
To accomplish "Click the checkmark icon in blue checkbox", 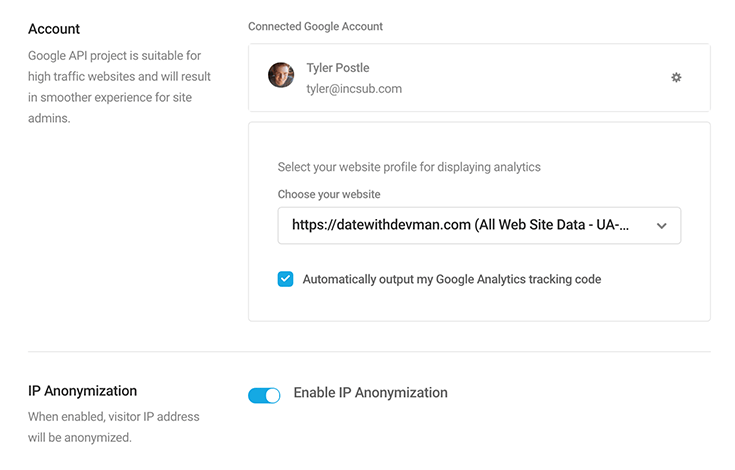I will click(x=285, y=279).
